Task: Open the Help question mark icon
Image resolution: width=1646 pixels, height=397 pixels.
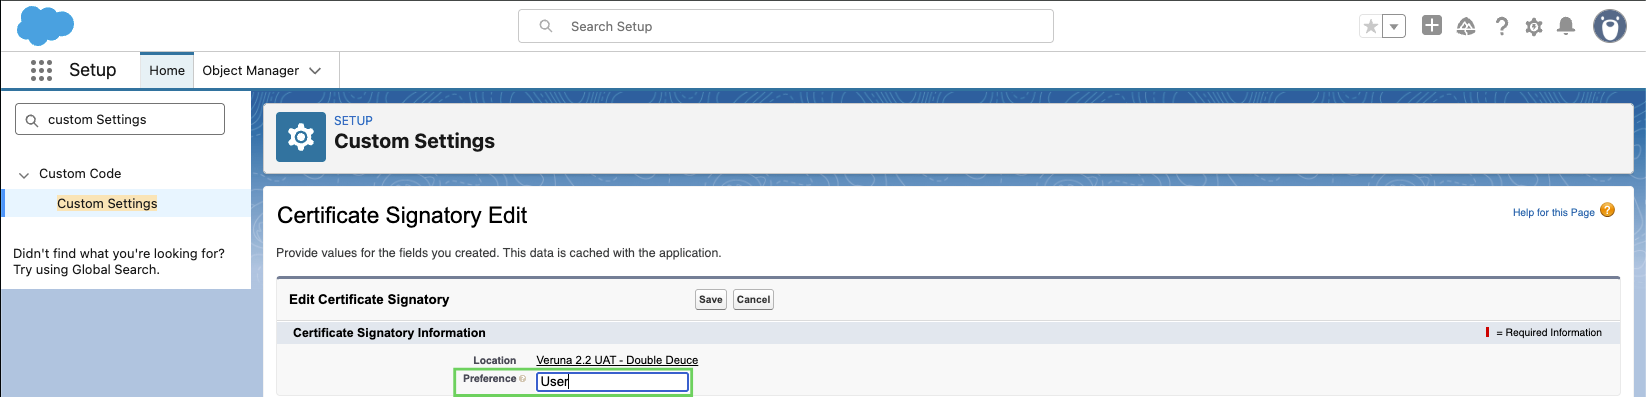Action: point(1501,27)
